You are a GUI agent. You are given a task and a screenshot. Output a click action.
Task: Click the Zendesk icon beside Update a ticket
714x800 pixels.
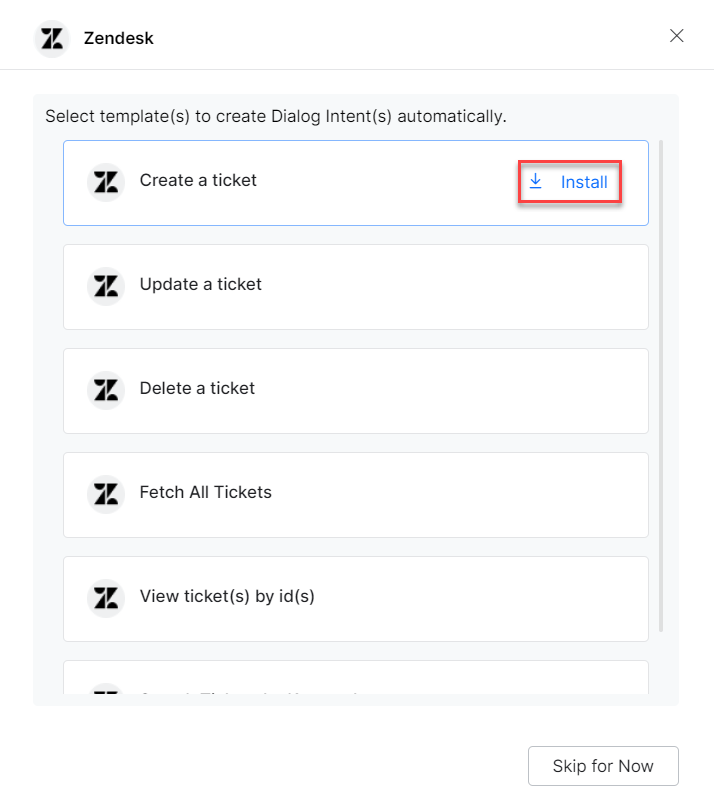[x=106, y=286]
